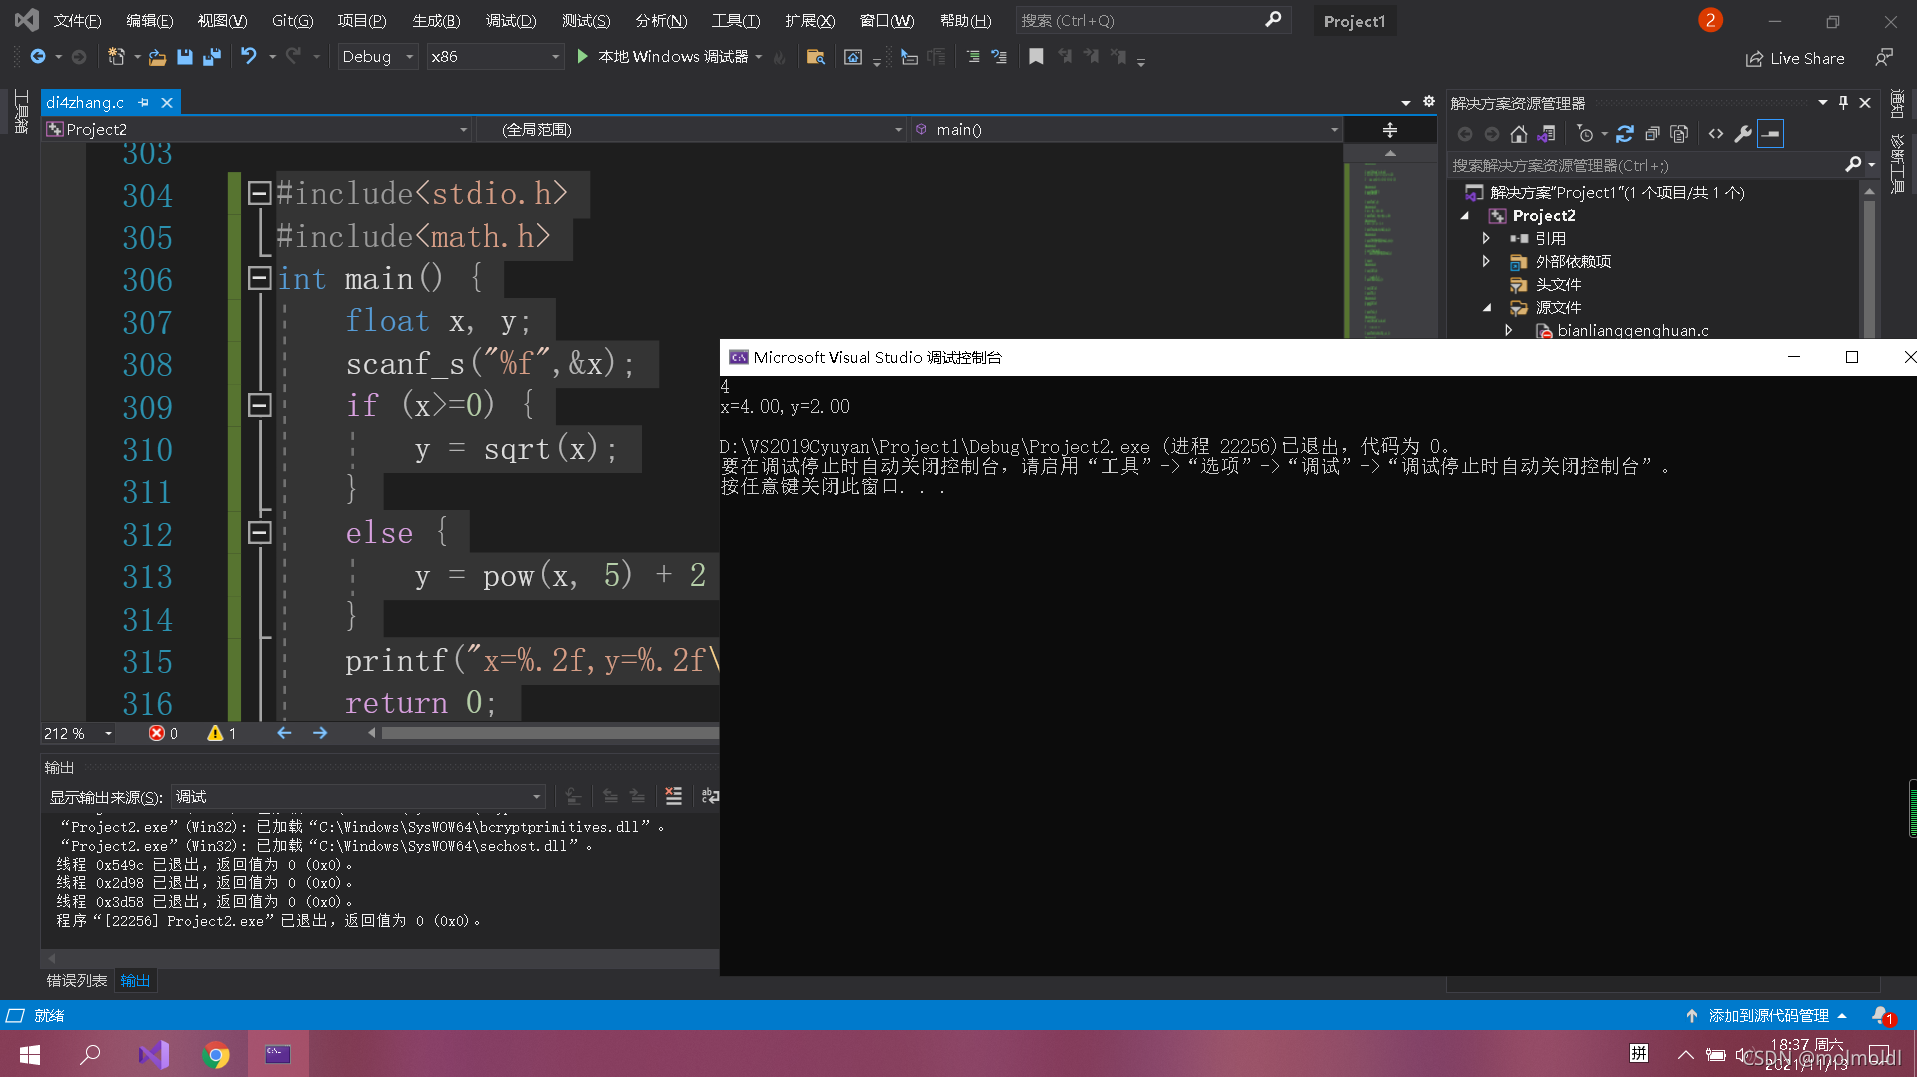Open the Debug configuration dropdown
1917x1077 pixels.
377,57
